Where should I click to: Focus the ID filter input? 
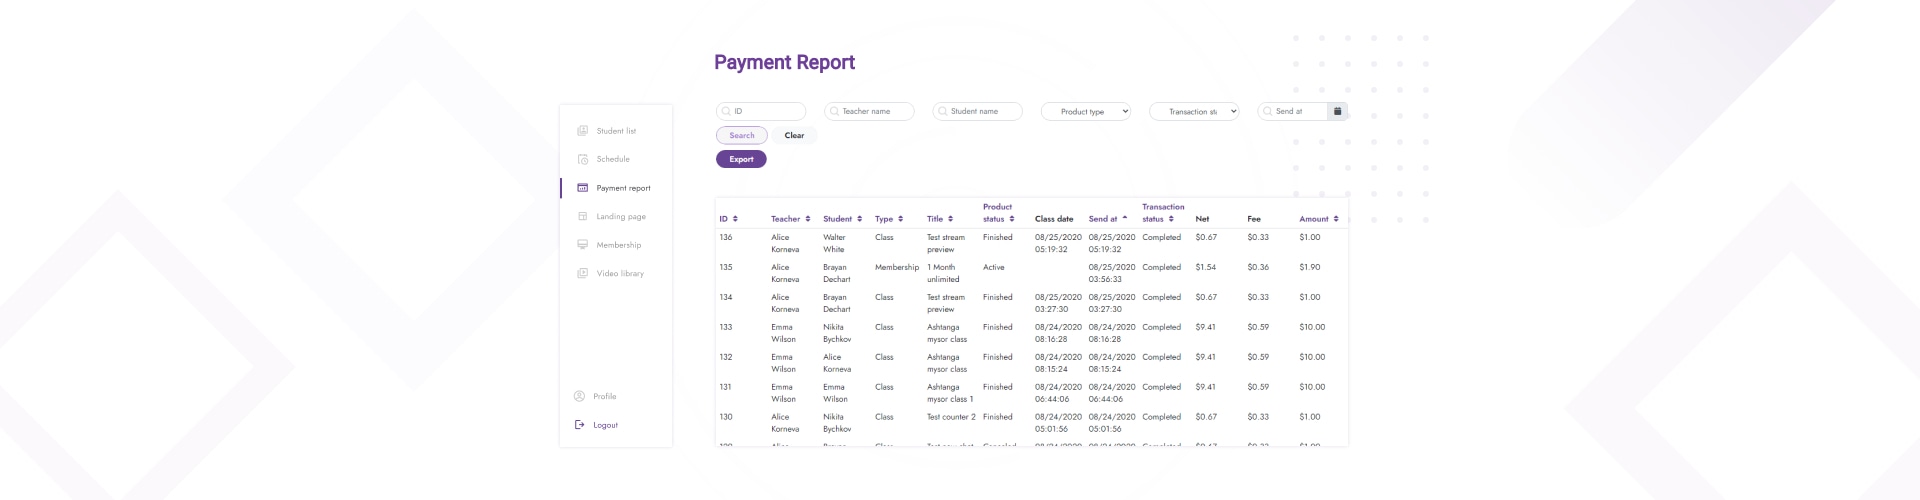point(761,111)
